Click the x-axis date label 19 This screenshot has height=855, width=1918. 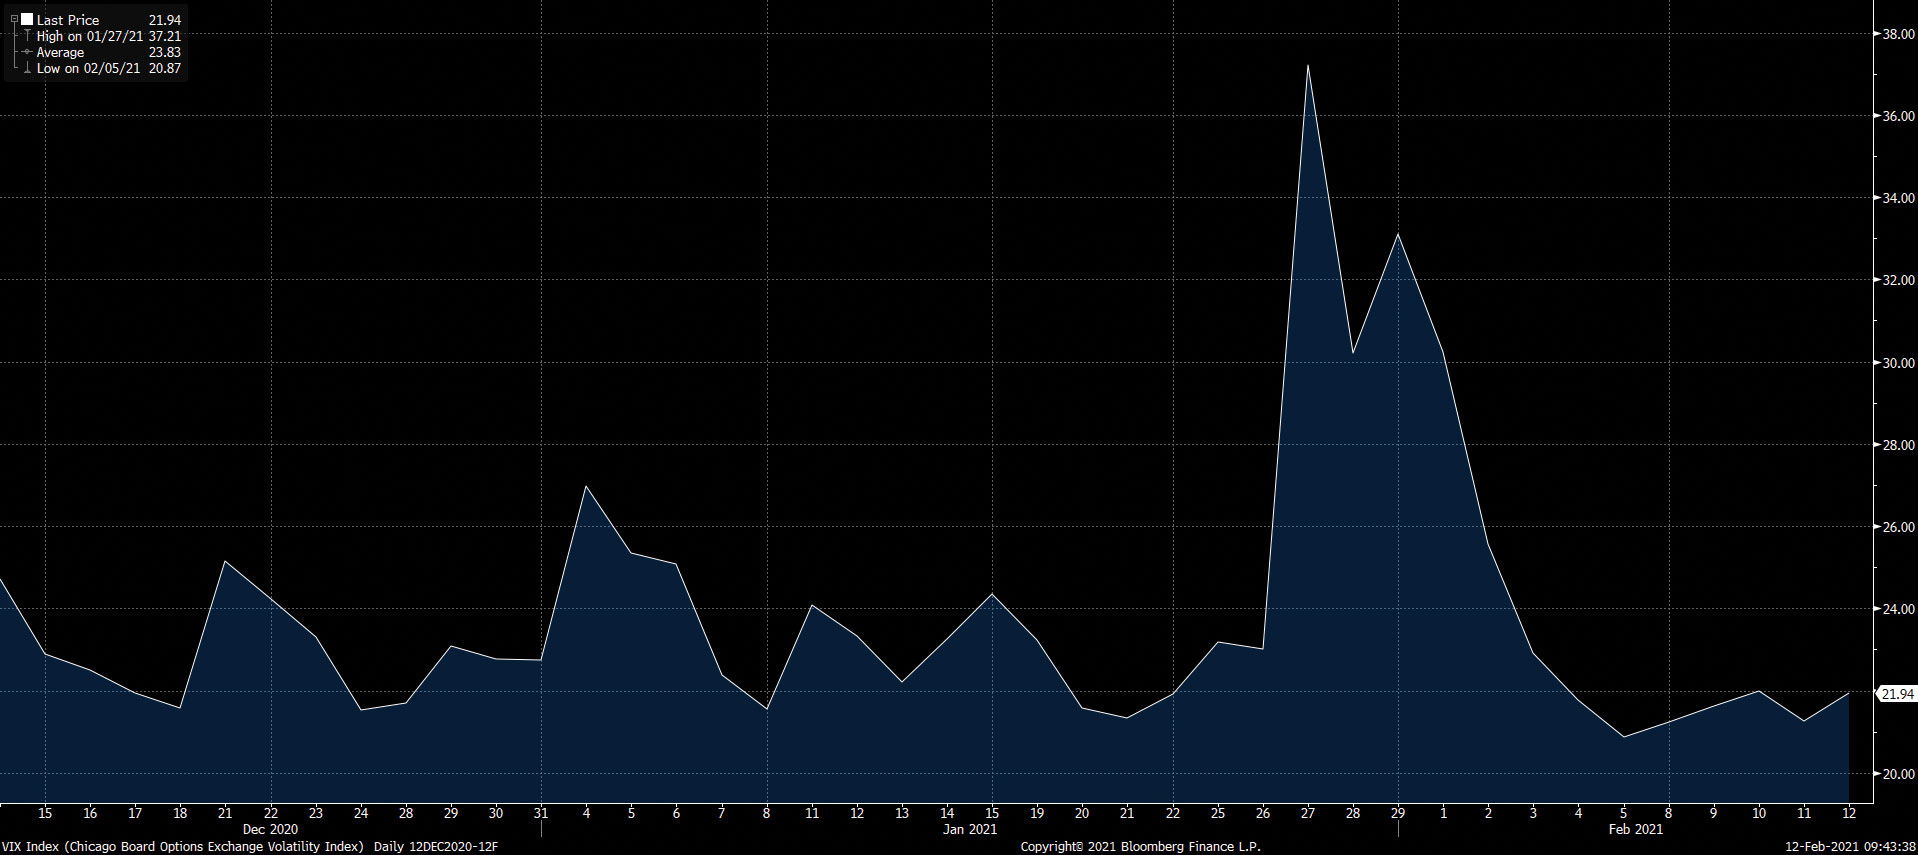pos(1037,813)
